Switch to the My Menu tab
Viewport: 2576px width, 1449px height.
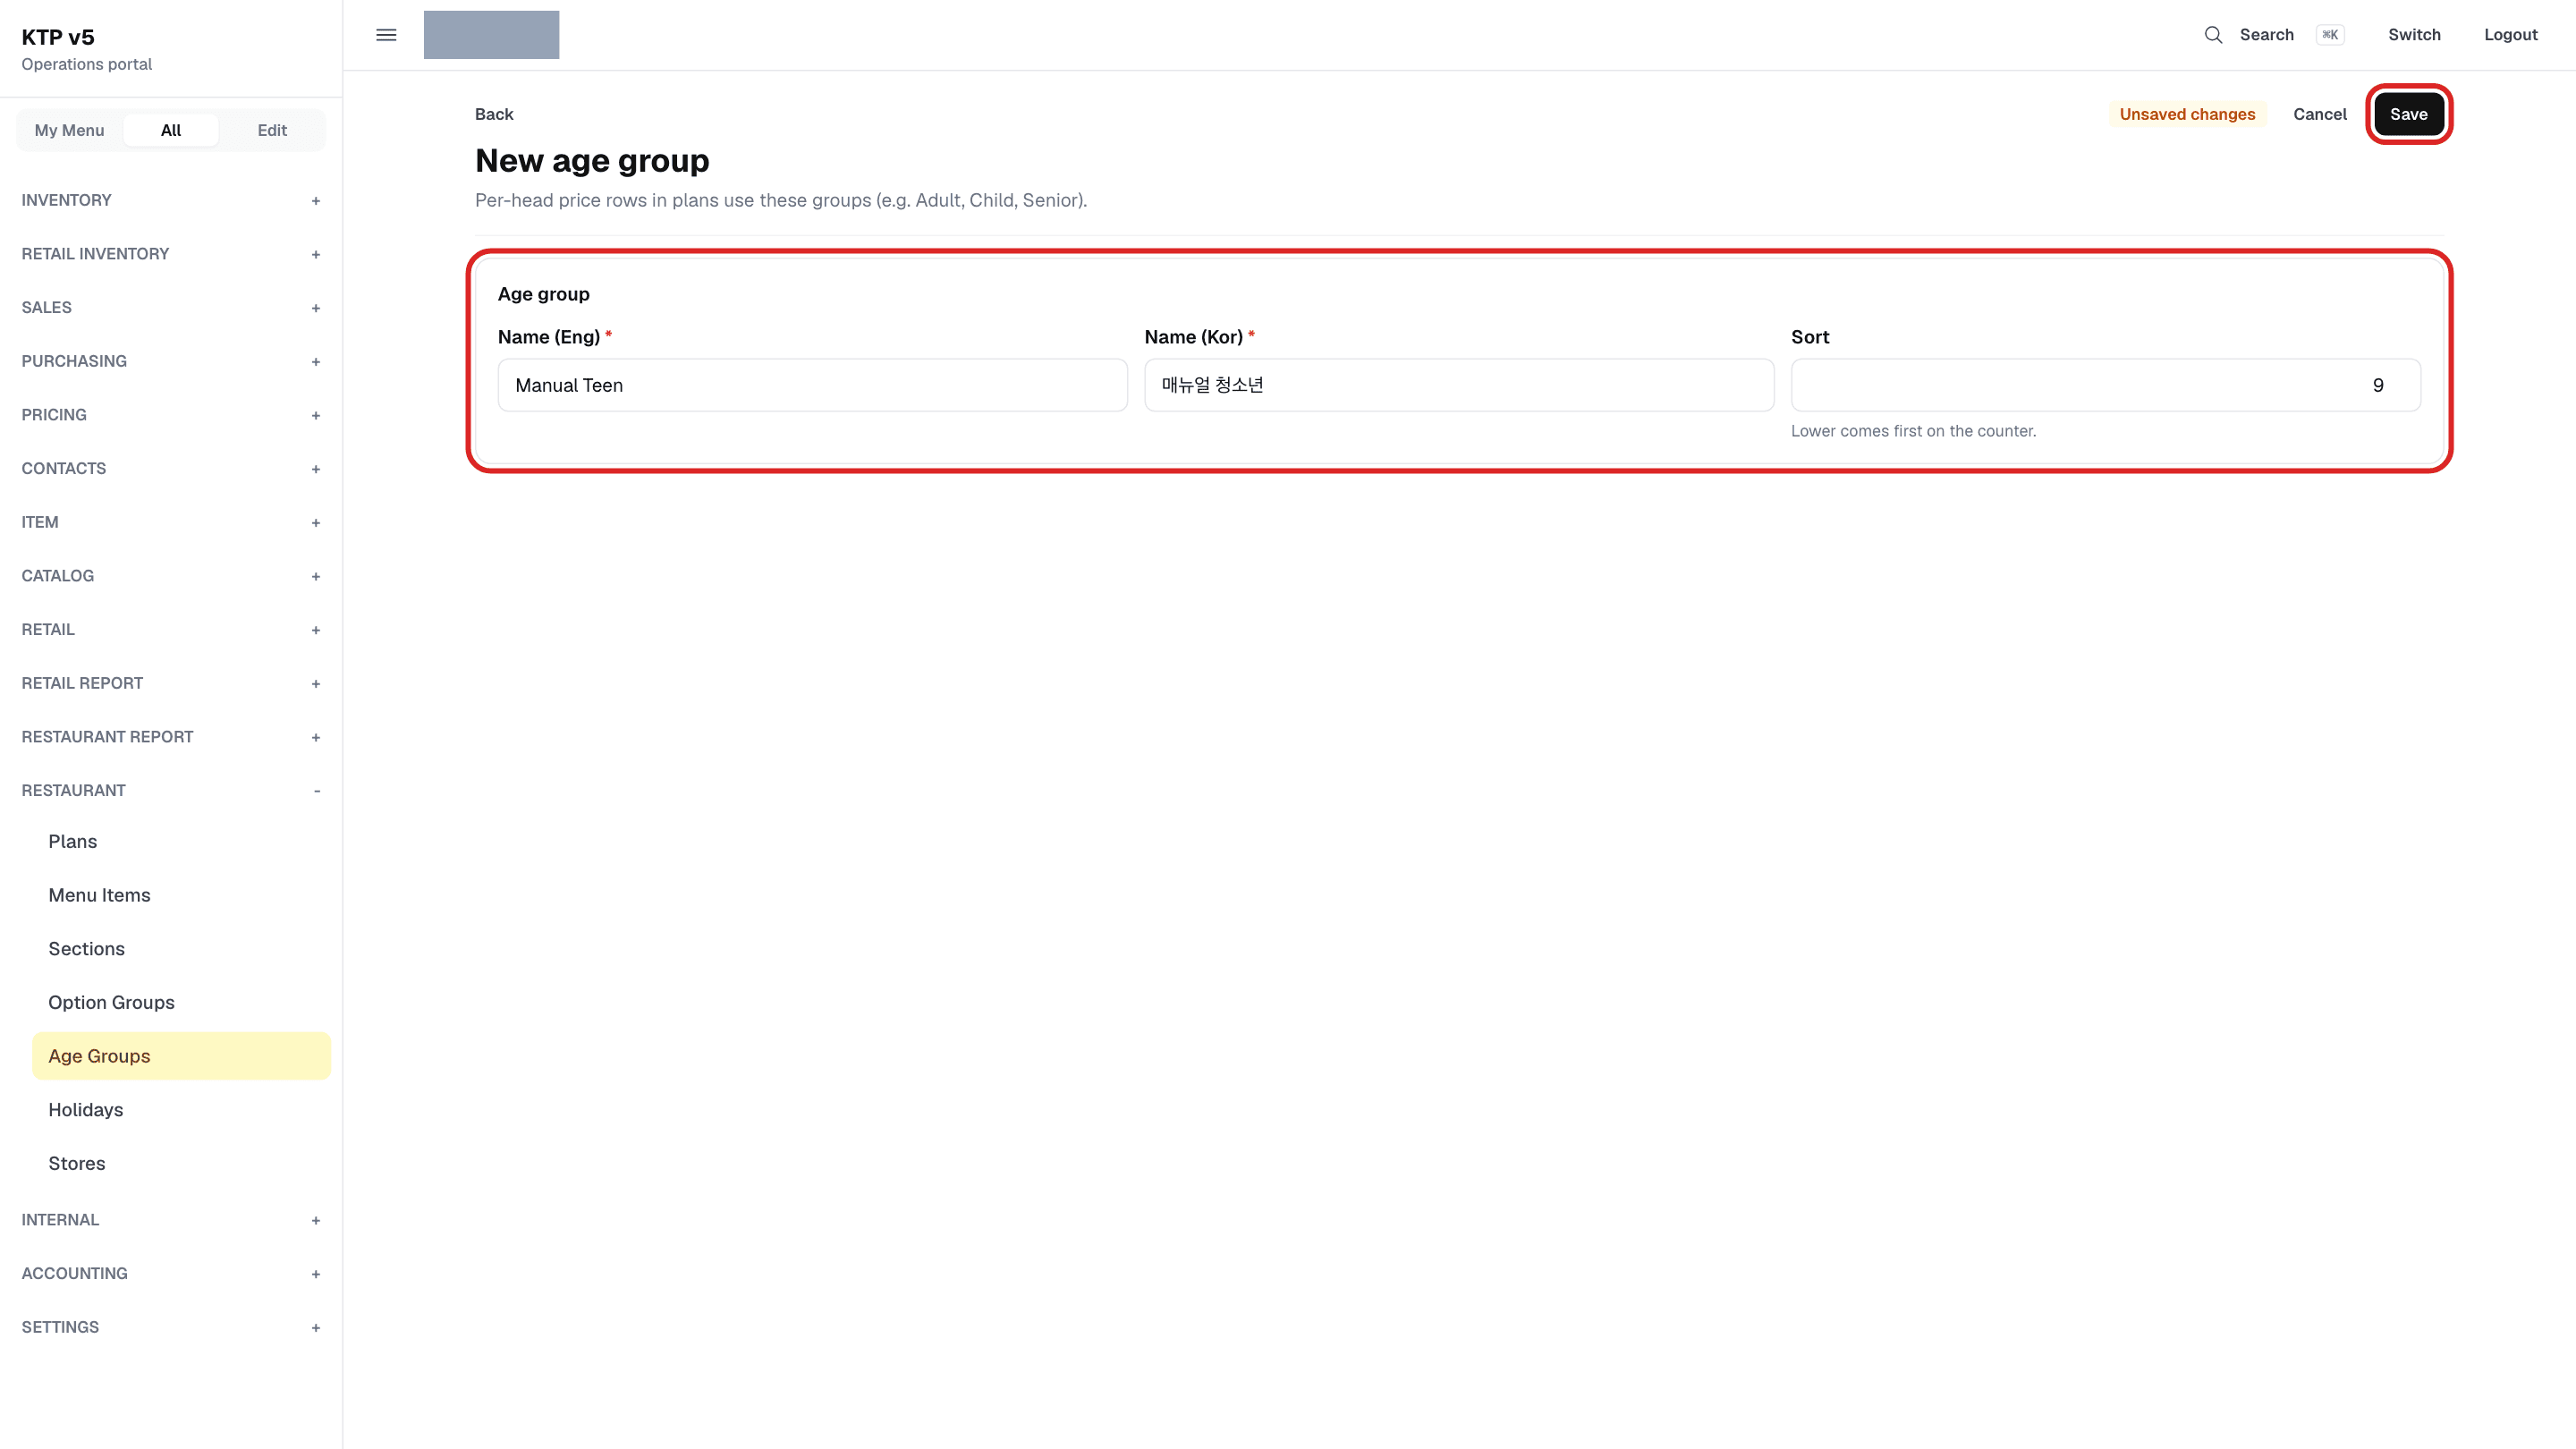69,130
